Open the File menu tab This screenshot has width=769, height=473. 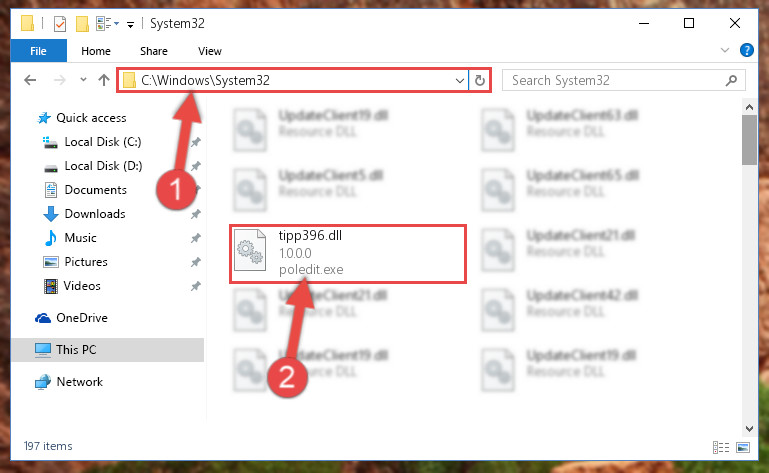[38, 51]
